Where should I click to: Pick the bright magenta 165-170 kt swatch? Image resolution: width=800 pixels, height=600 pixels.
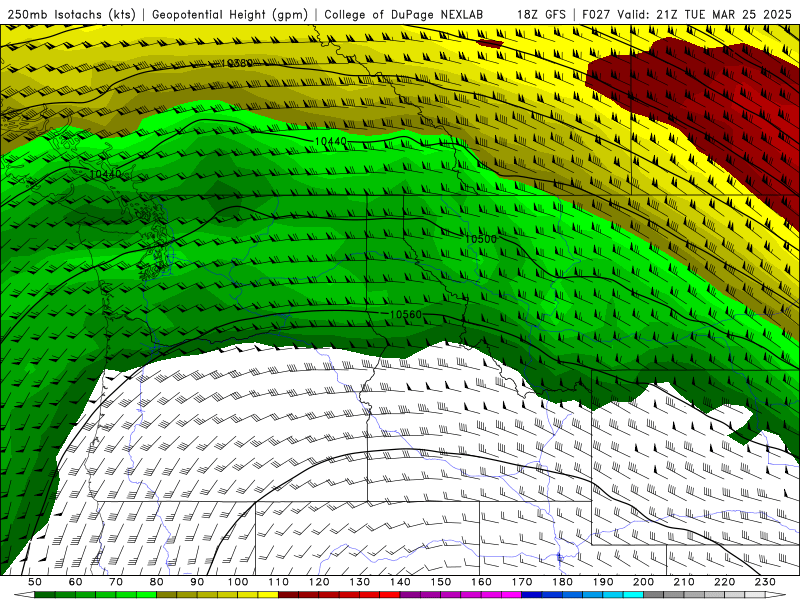click(x=511, y=594)
